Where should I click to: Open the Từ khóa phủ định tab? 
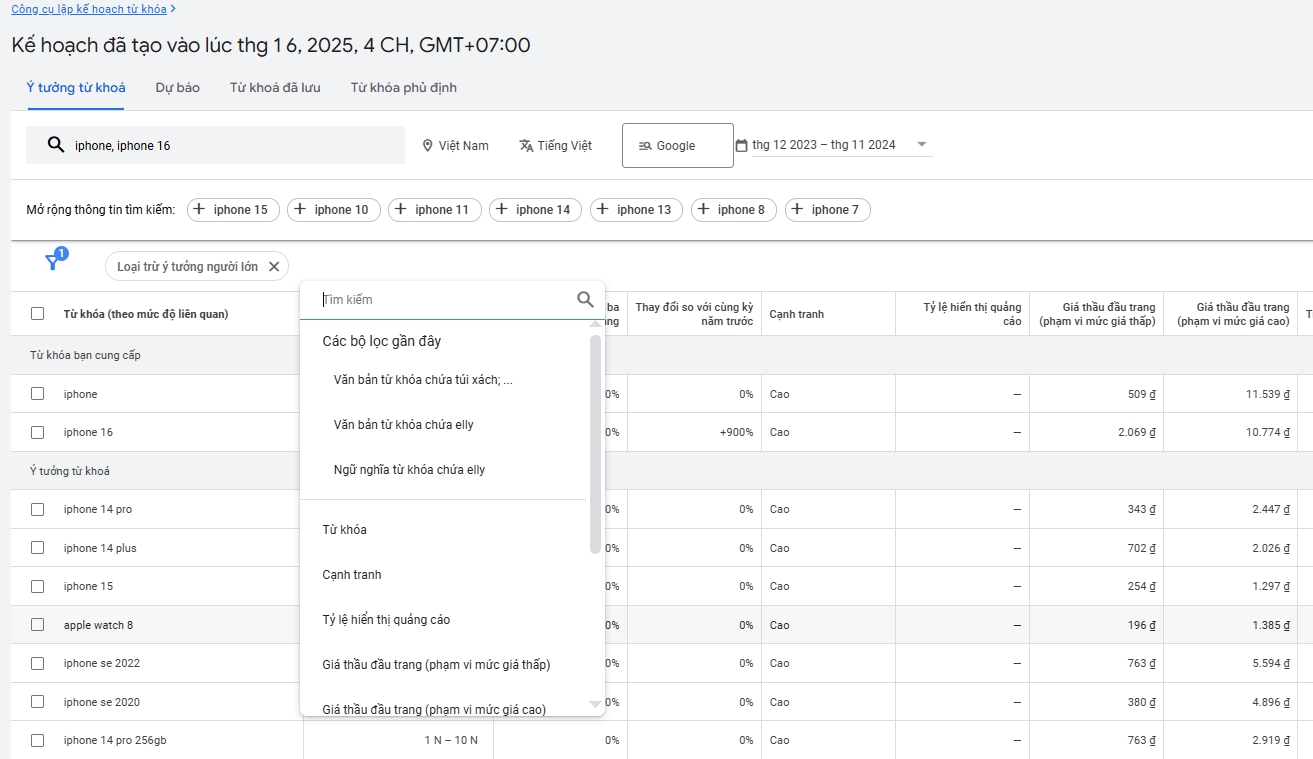[x=404, y=88]
